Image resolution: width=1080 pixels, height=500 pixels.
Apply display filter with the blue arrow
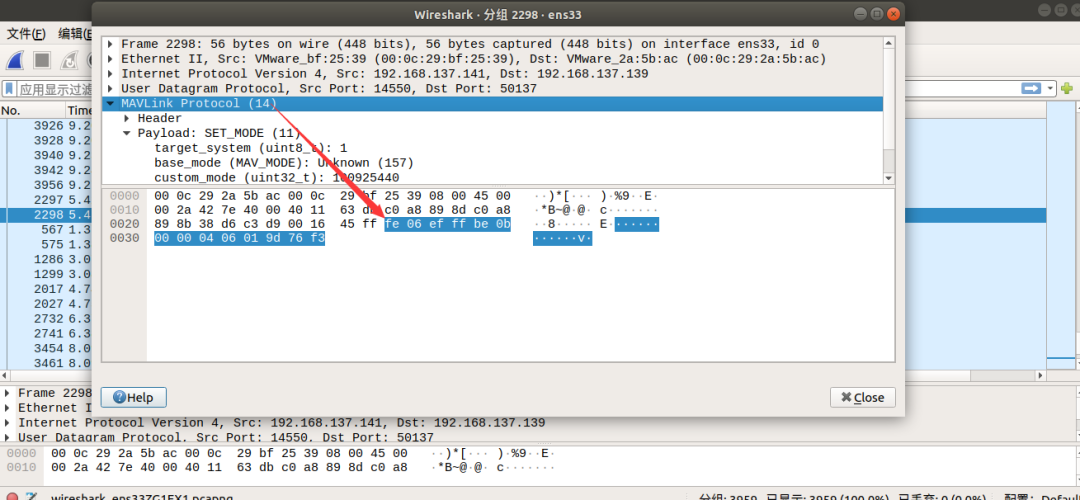(x=1031, y=88)
